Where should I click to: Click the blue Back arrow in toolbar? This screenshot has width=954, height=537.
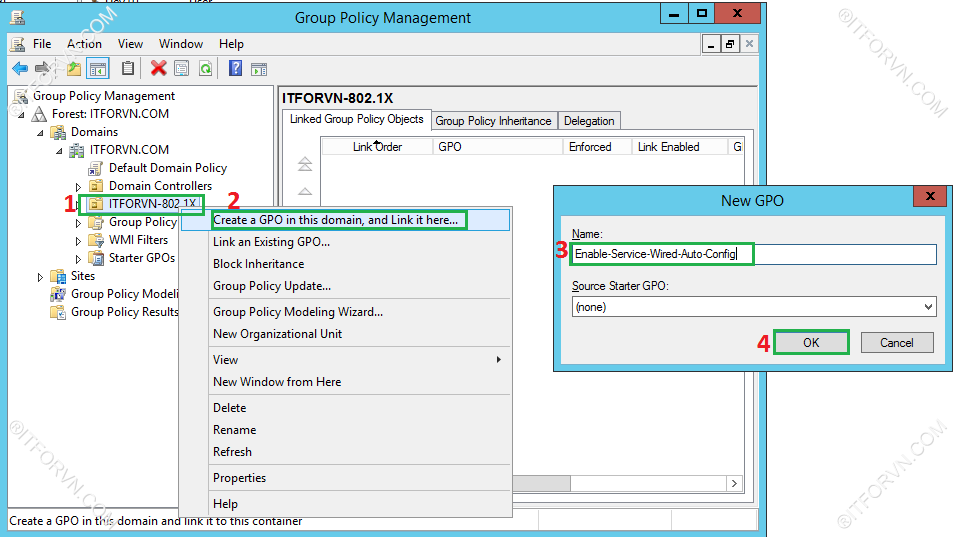[x=20, y=68]
